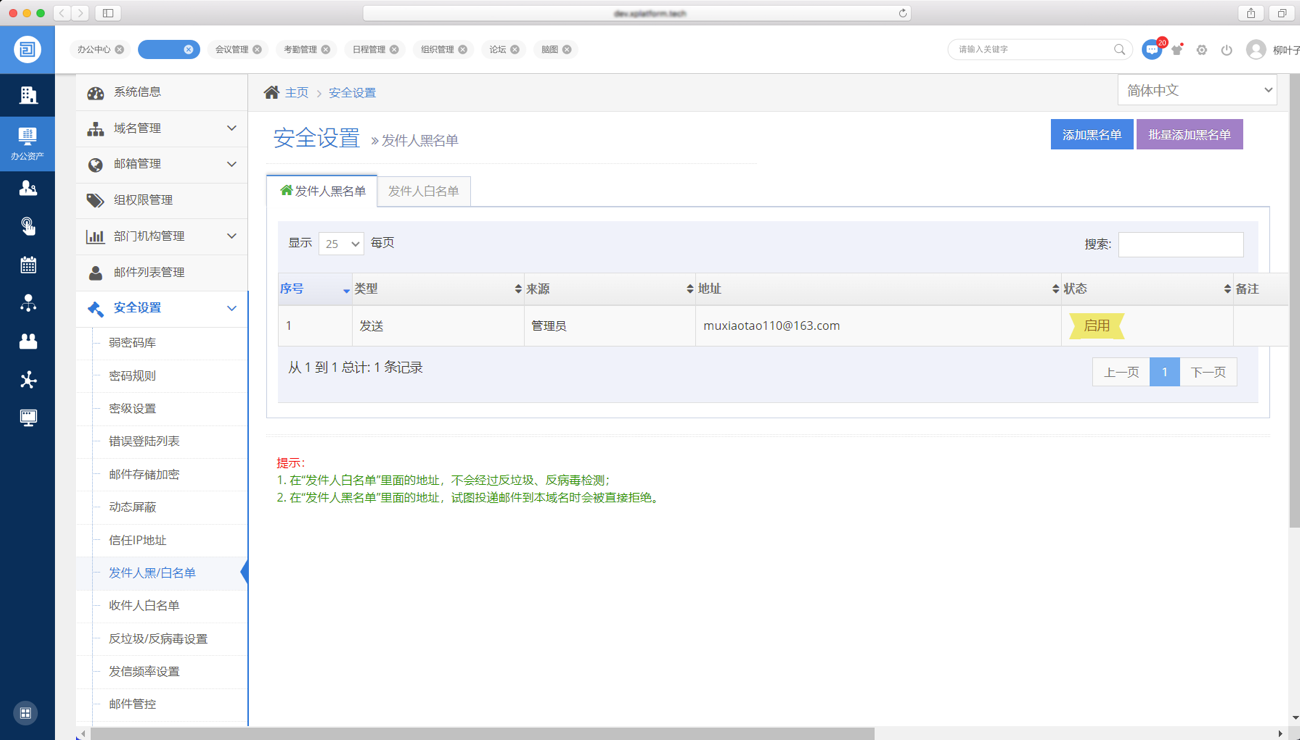Open the calendar icon in left rail
The image size is (1300, 740).
click(28, 265)
